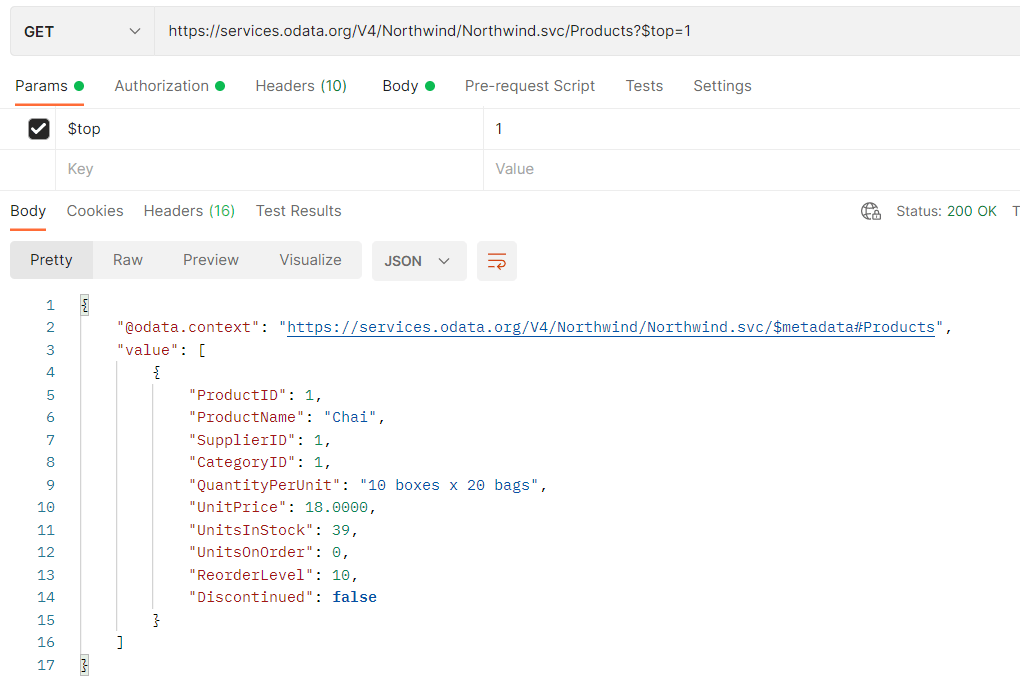Follow the @odata.context metadata link

(x=610, y=327)
